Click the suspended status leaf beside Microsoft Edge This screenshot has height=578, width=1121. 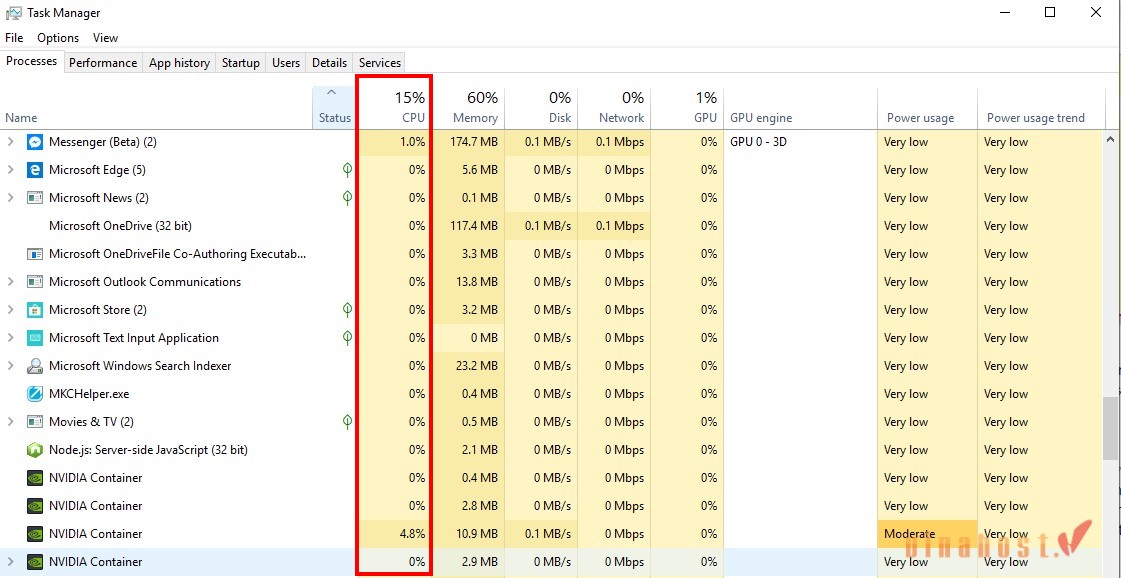[x=347, y=169]
